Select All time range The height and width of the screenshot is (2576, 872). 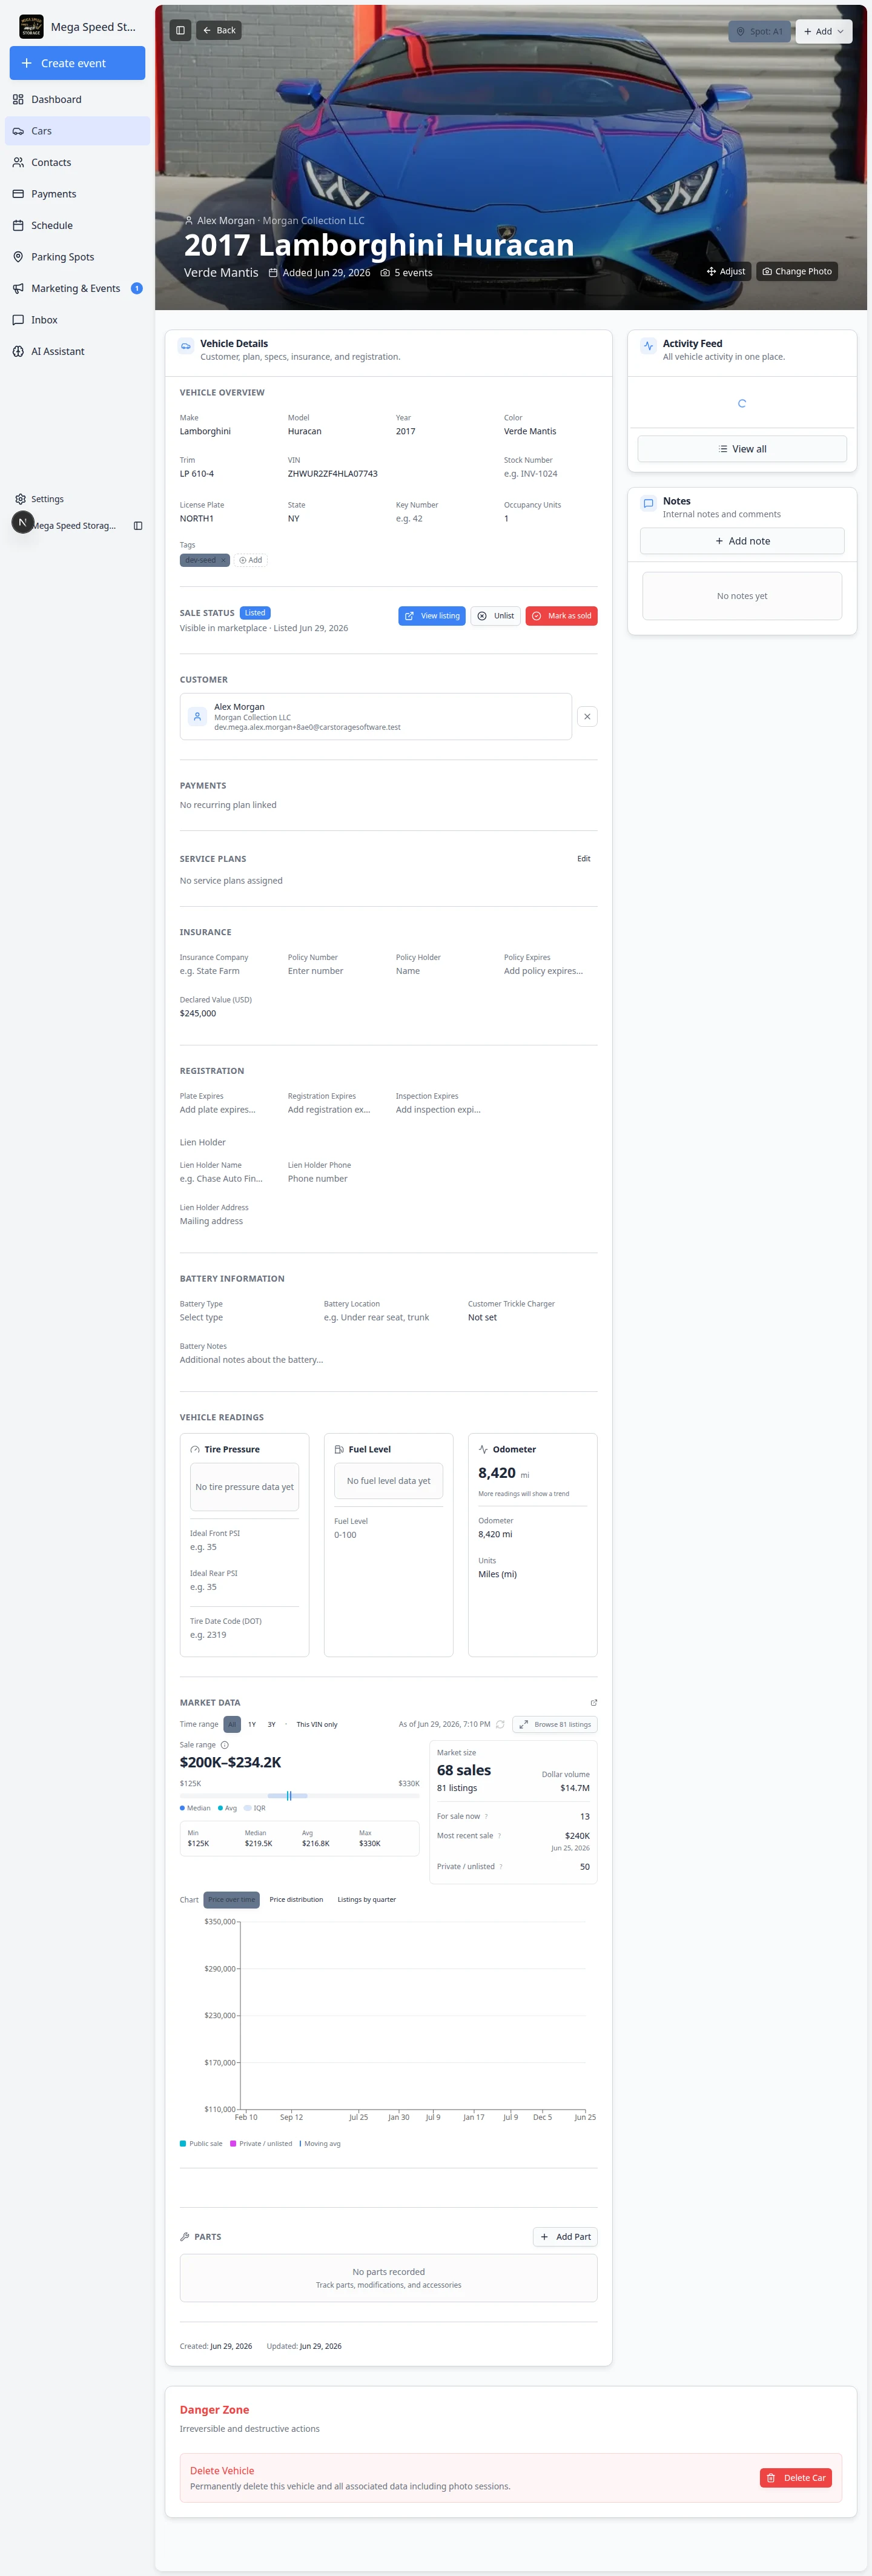pyautogui.click(x=232, y=1724)
